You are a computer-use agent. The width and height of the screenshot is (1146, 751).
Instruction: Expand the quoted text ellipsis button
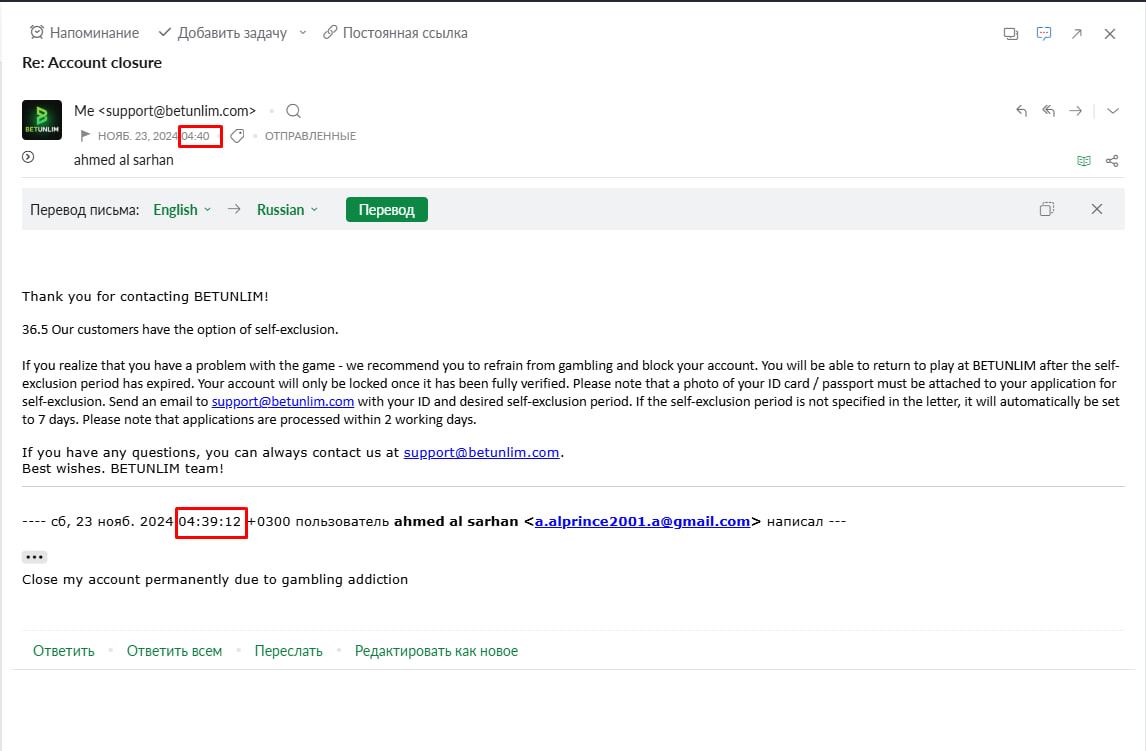click(x=34, y=557)
